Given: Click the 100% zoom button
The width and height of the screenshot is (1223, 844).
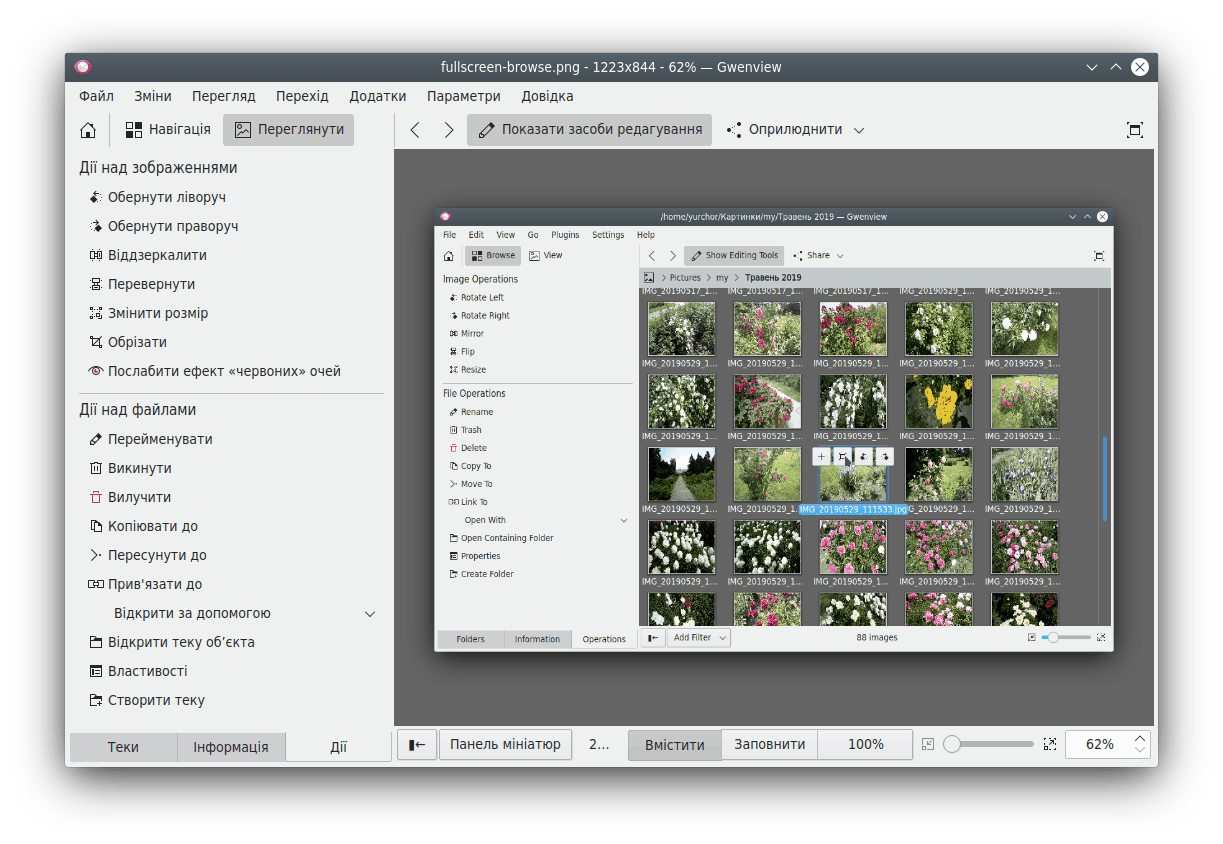Looking at the screenshot, I should click(865, 744).
